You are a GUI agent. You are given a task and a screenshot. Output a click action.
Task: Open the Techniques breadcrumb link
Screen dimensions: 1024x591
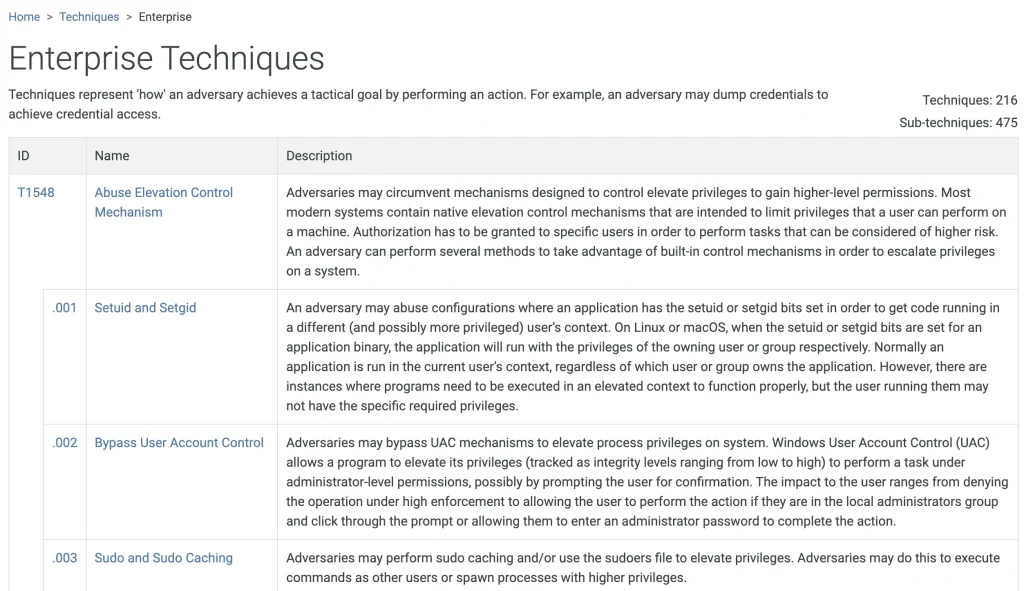point(89,17)
